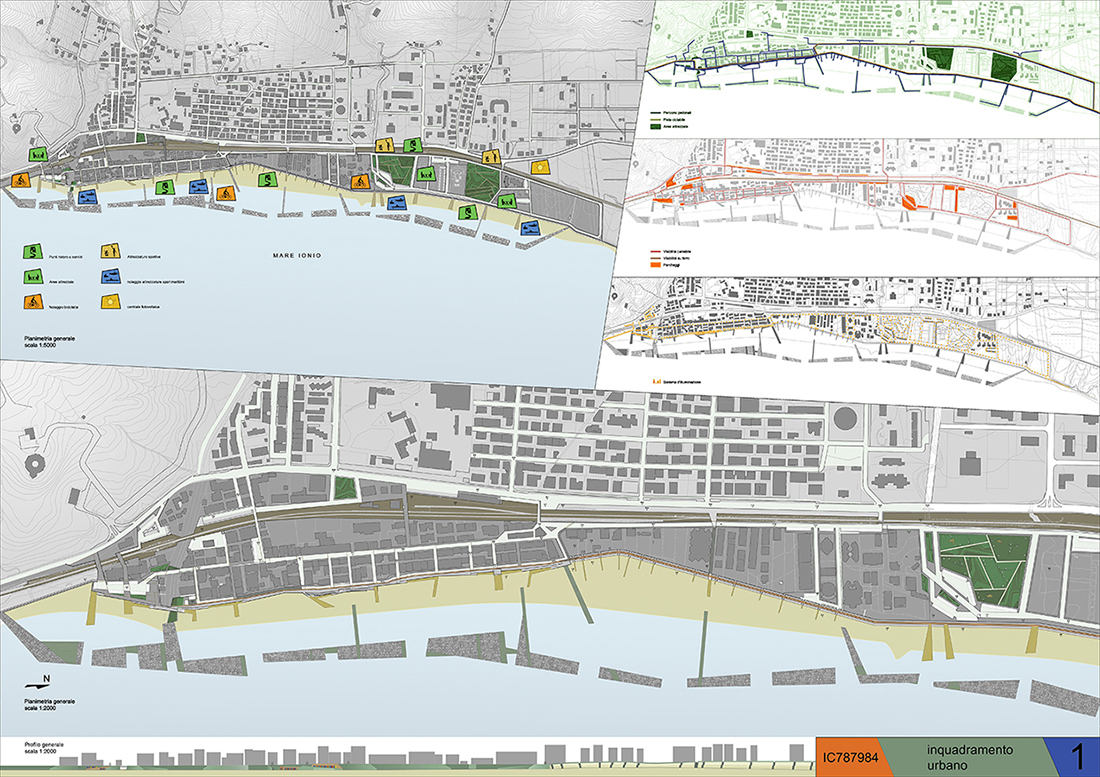Click the blue maritime sports rental legend icon

(110, 275)
